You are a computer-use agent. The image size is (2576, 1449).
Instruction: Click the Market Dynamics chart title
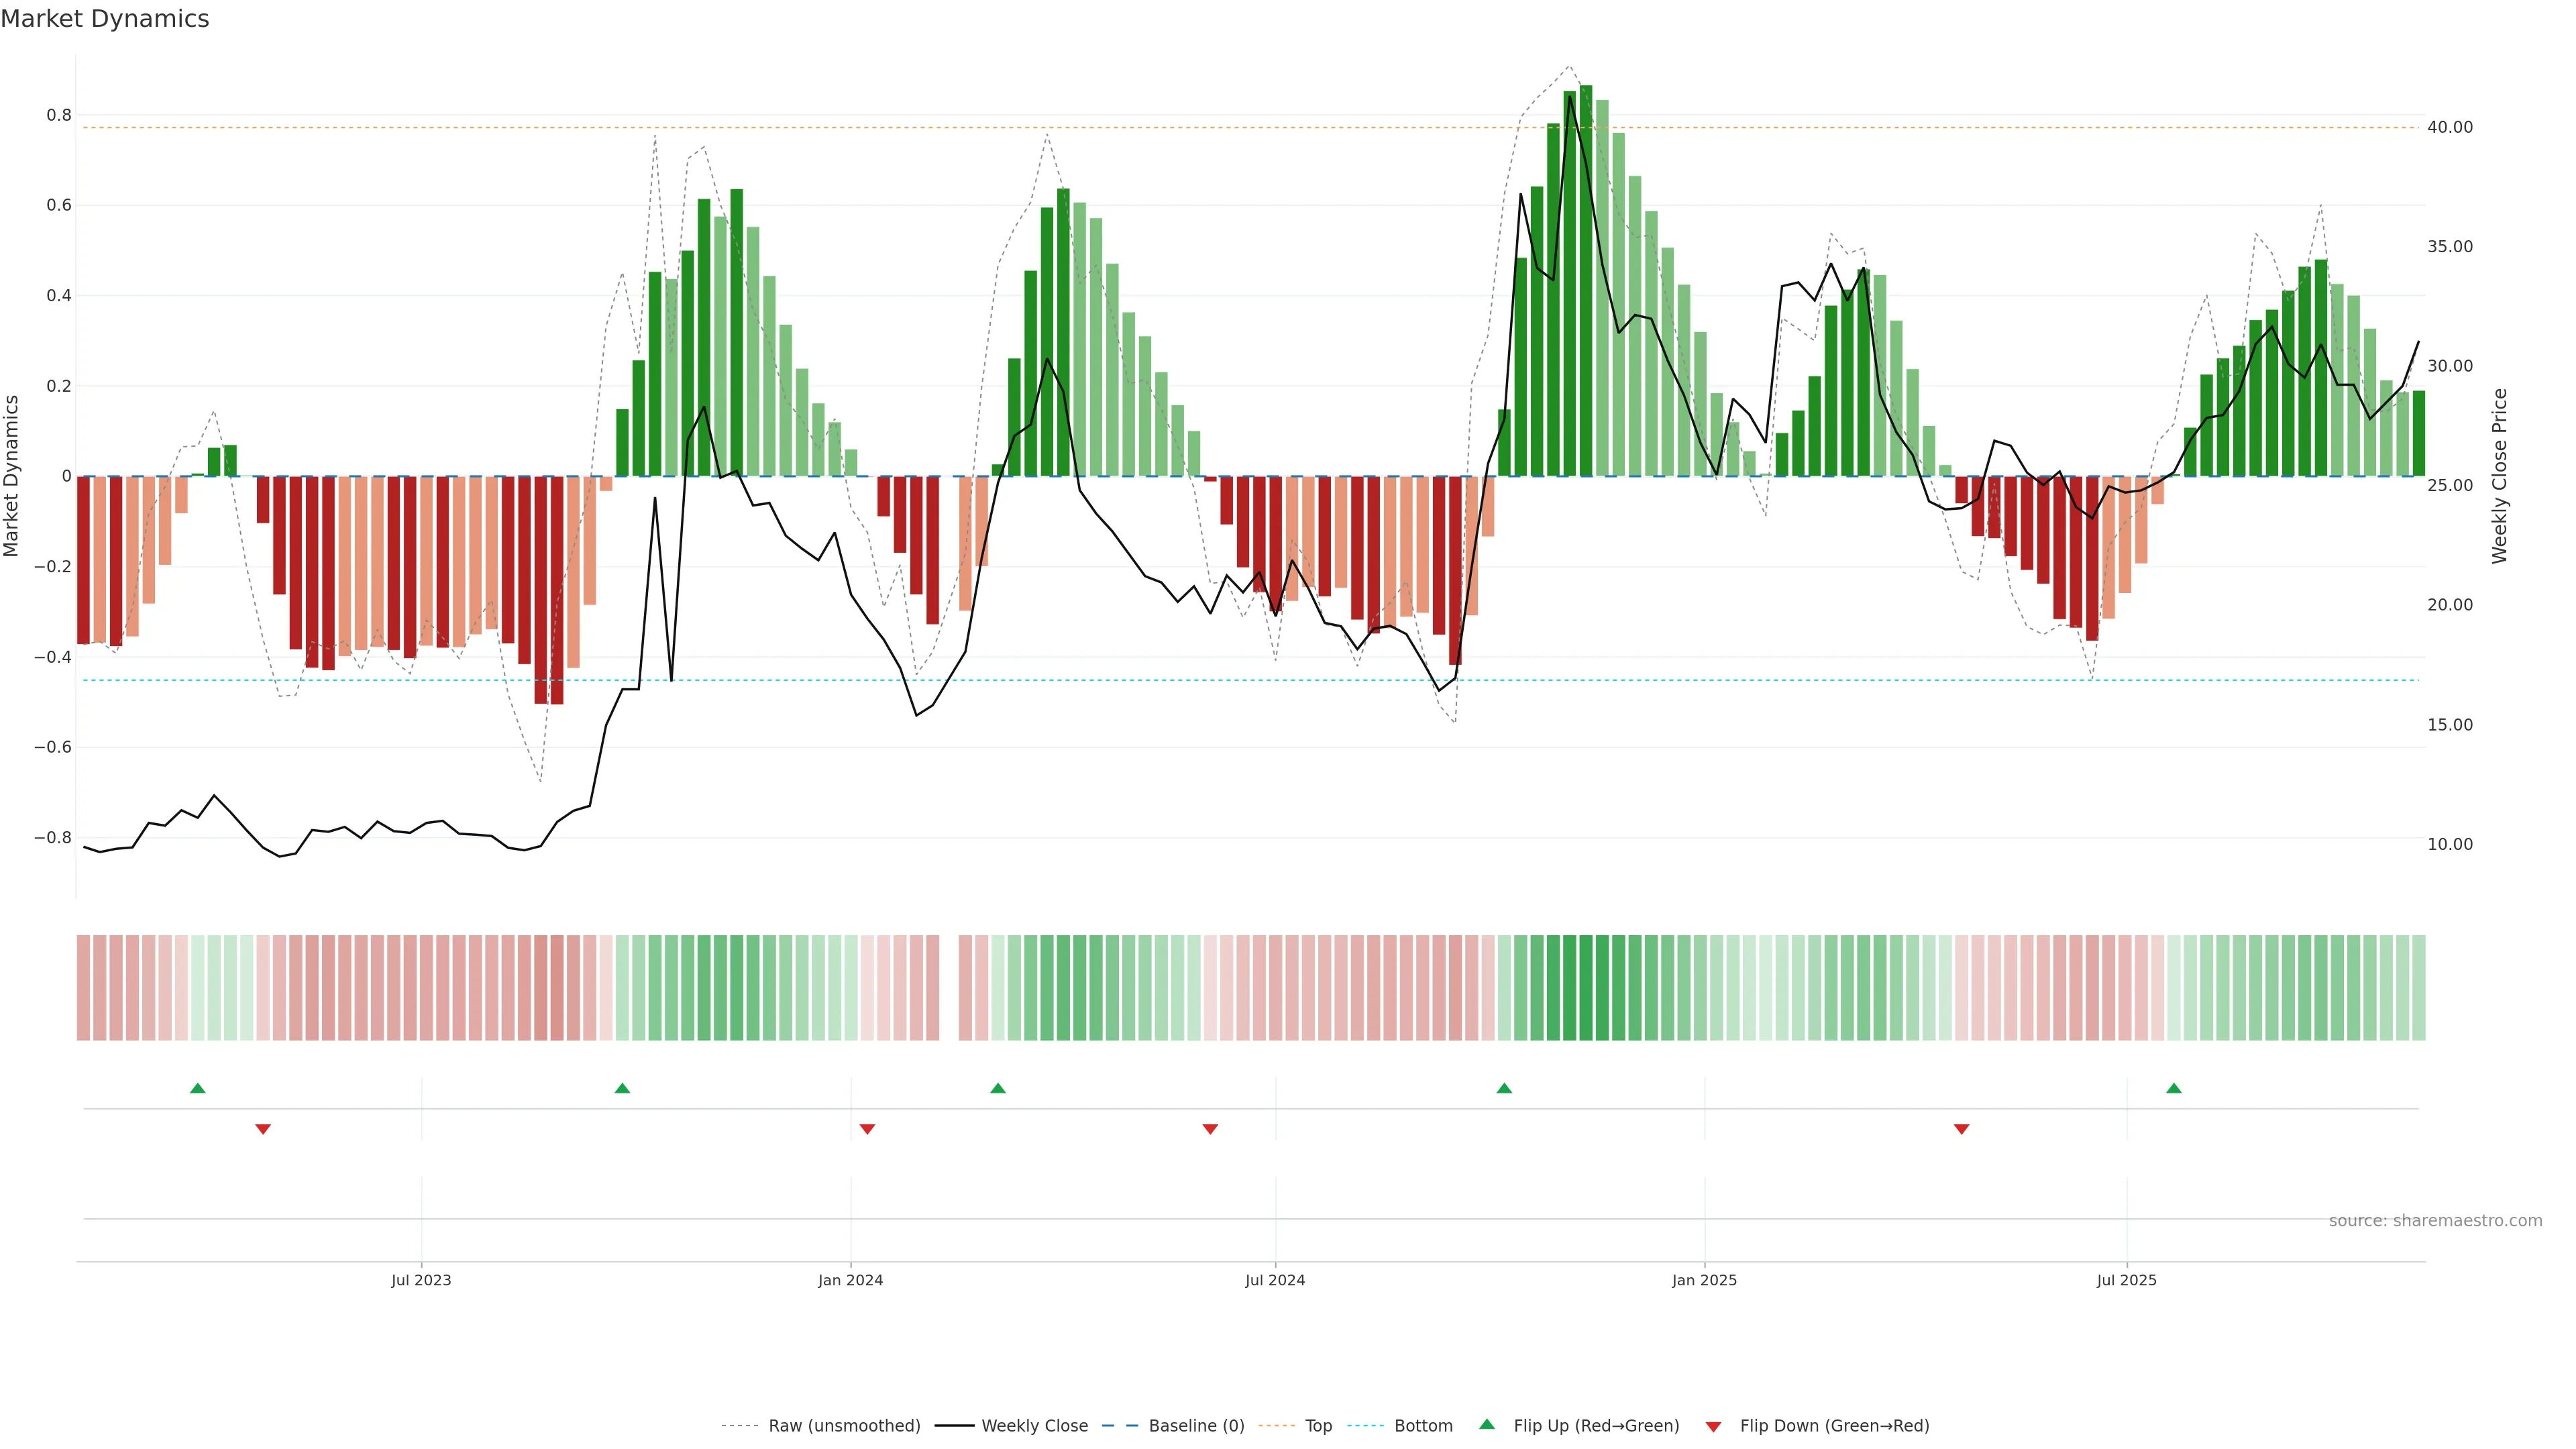[x=105, y=19]
